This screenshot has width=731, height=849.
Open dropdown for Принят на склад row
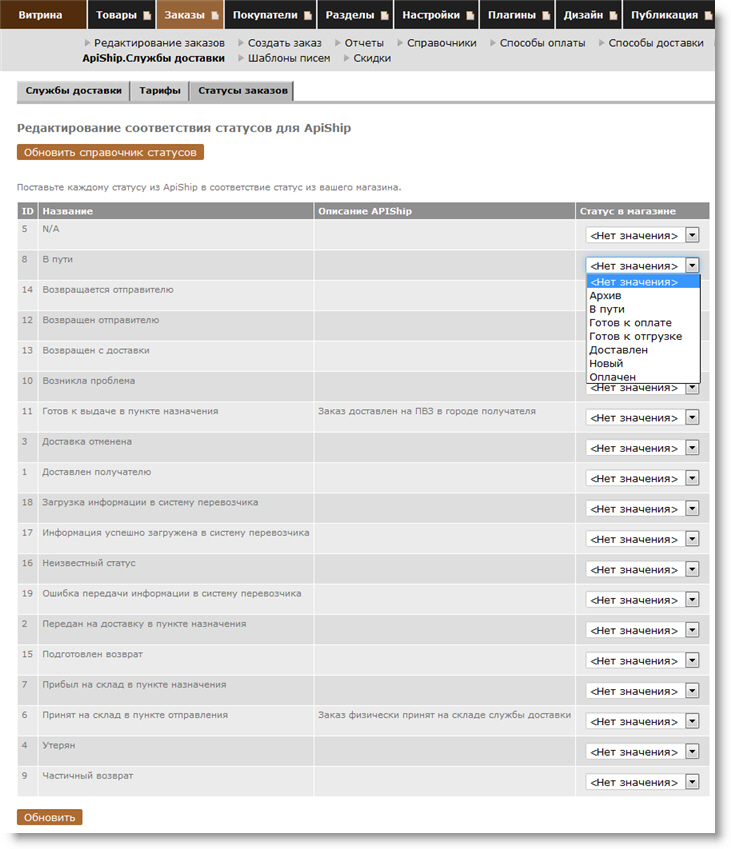642,721
